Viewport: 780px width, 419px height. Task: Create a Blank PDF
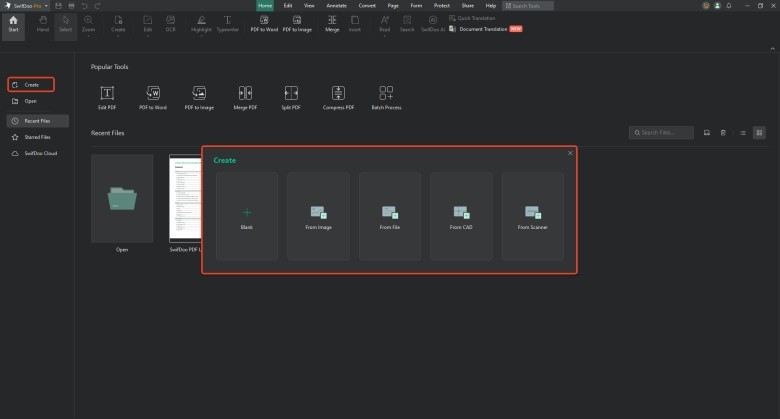(x=247, y=216)
